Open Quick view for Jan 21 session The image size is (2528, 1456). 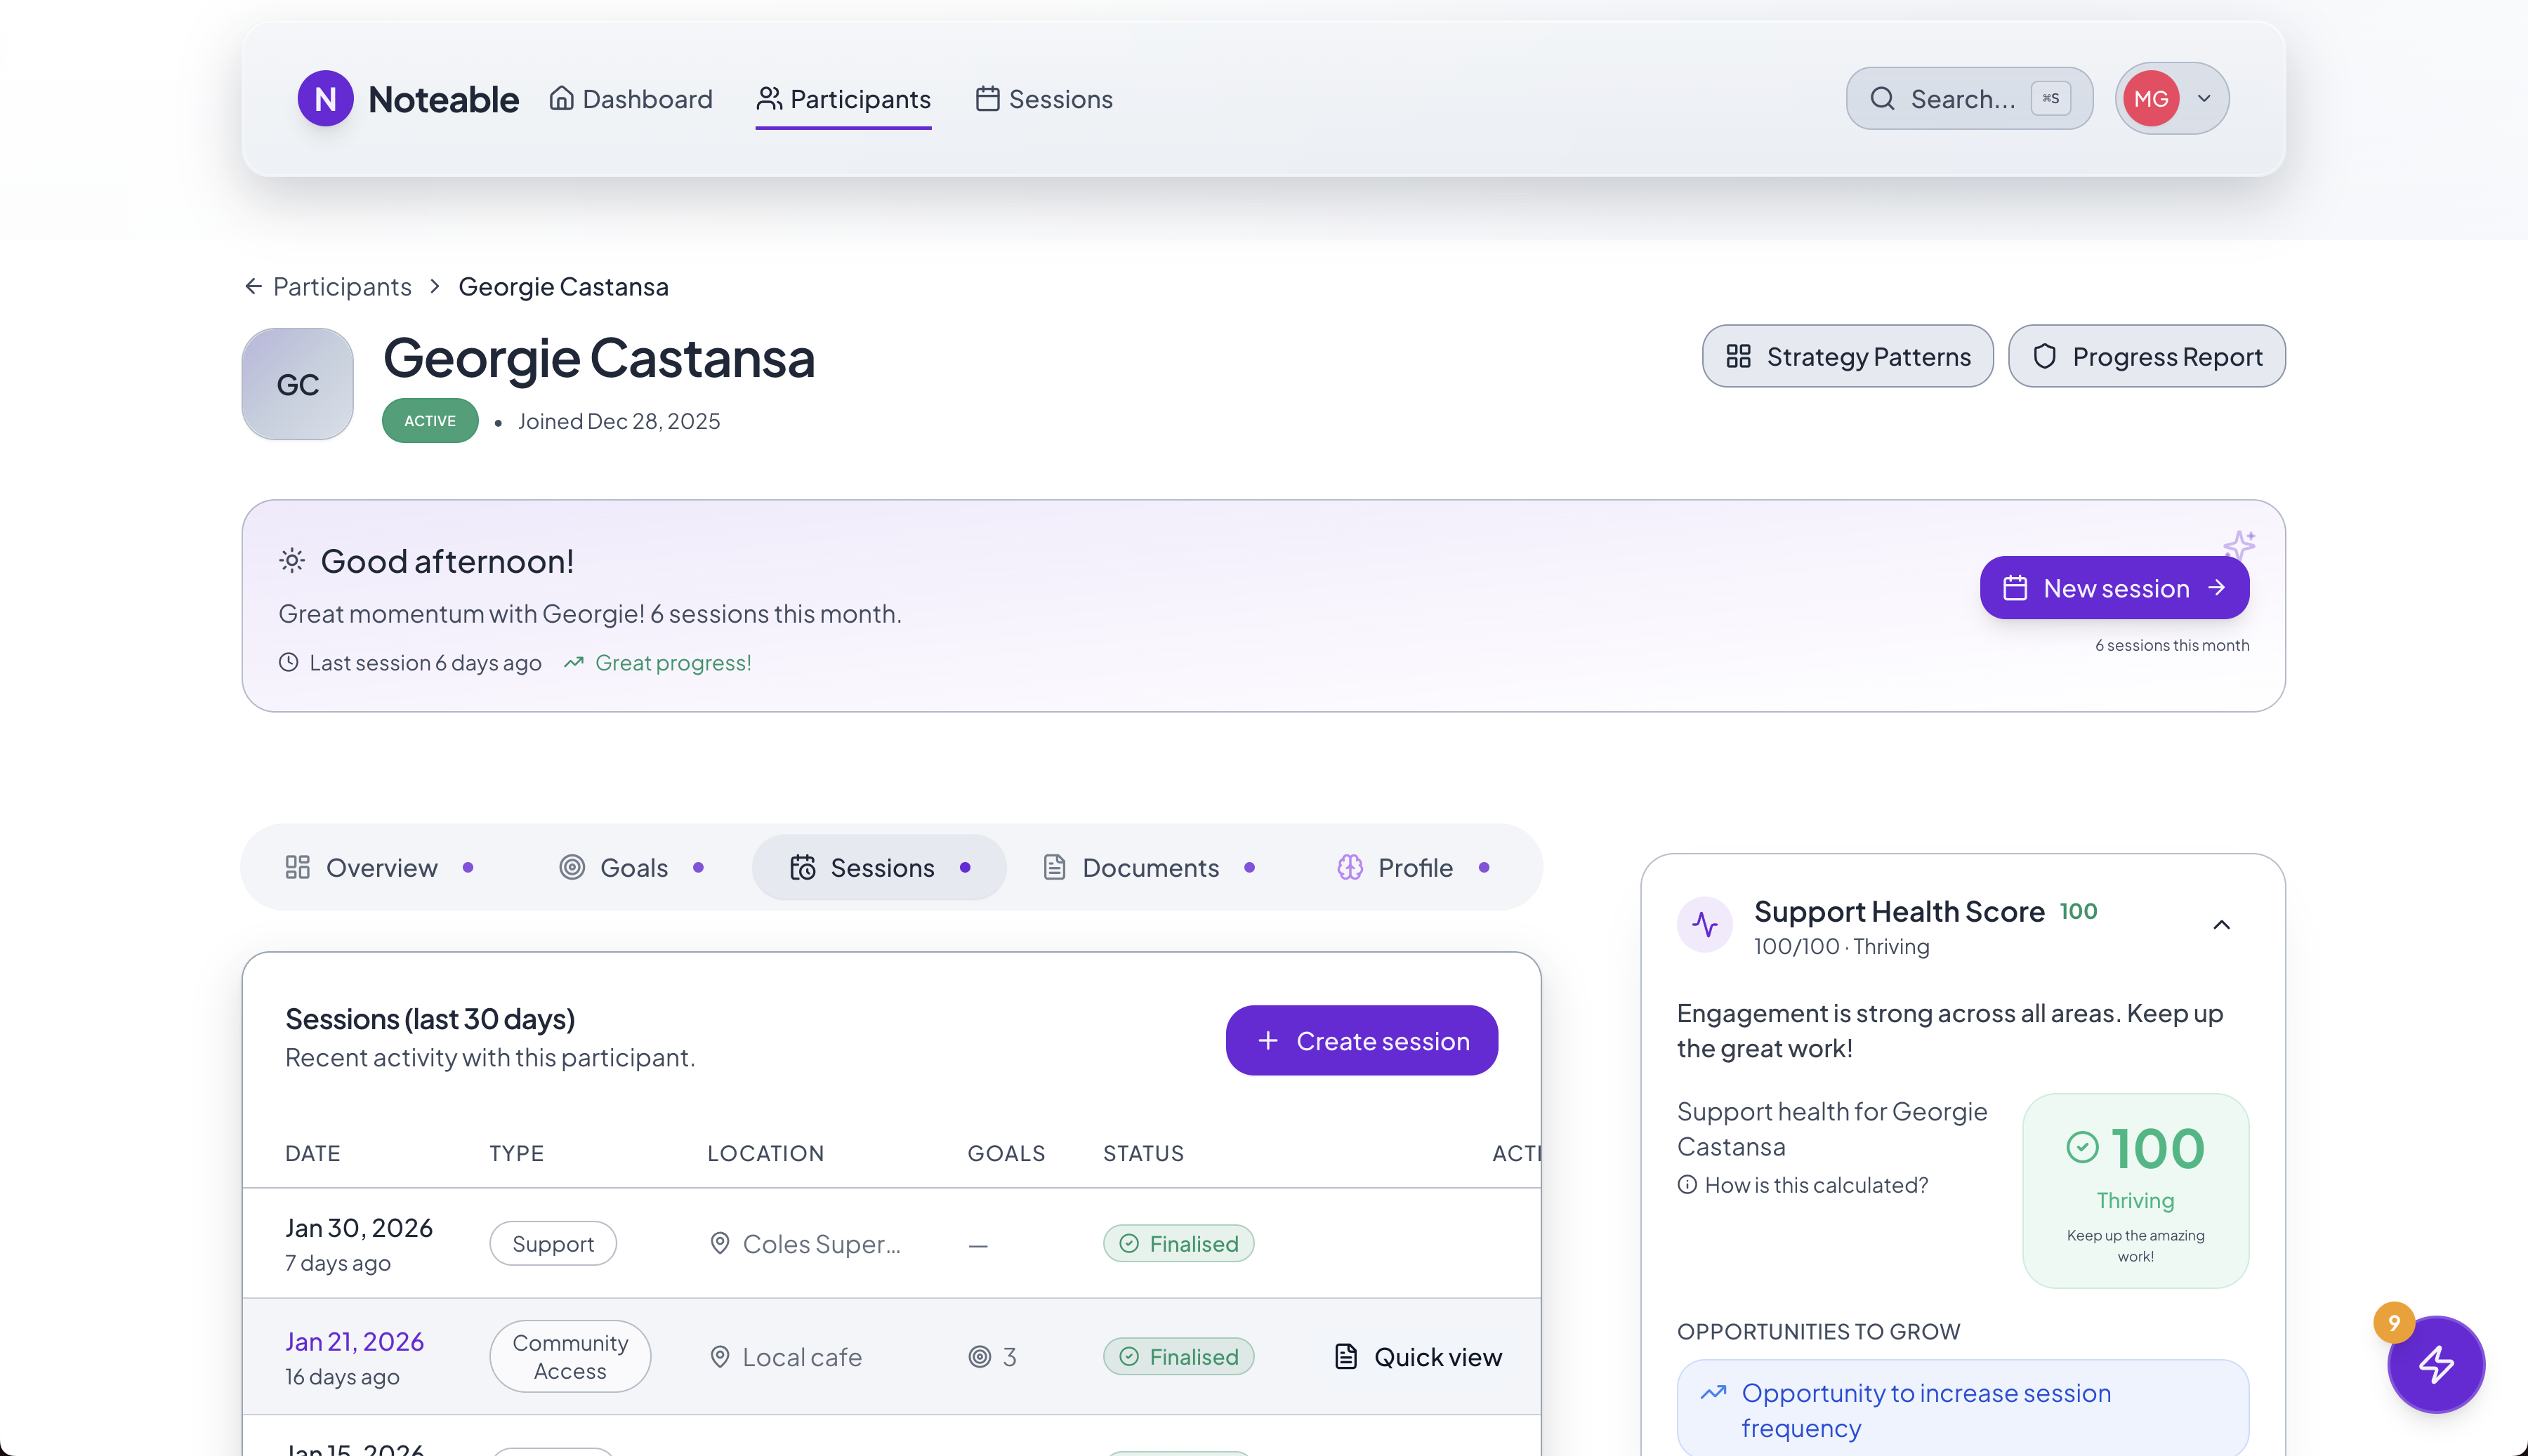pos(1418,1357)
